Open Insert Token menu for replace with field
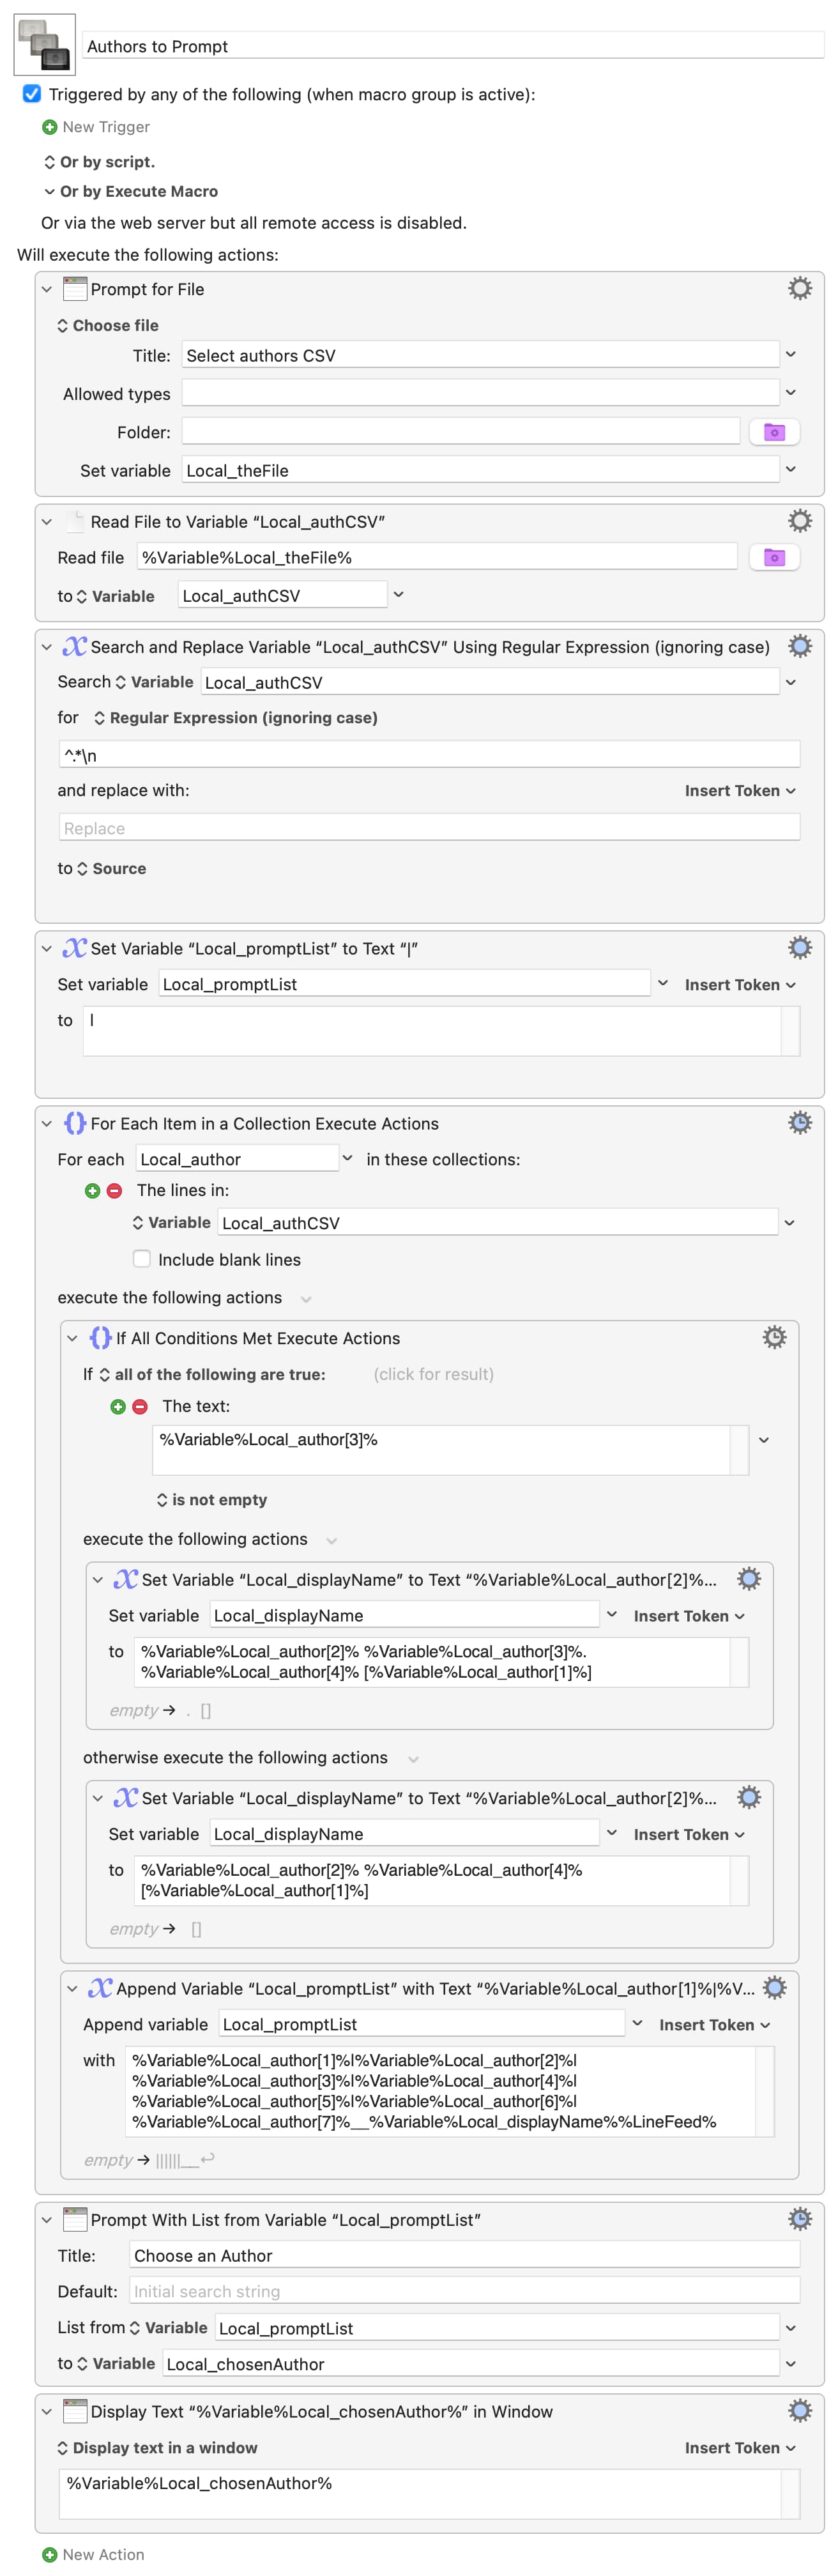Screen dimensions: 838x2576 (740, 790)
